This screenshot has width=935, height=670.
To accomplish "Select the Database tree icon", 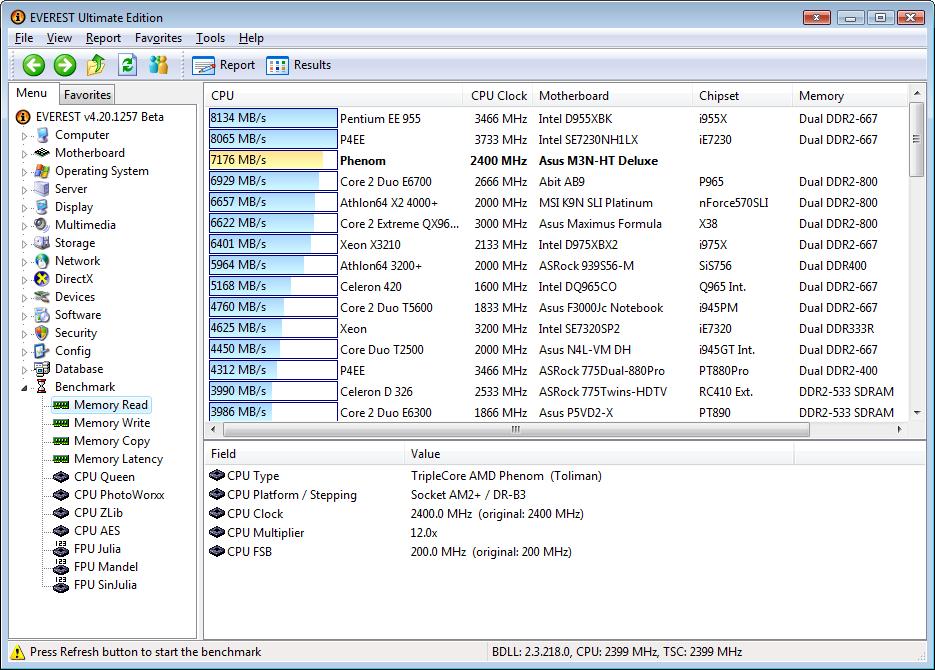I will coord(42,369).
